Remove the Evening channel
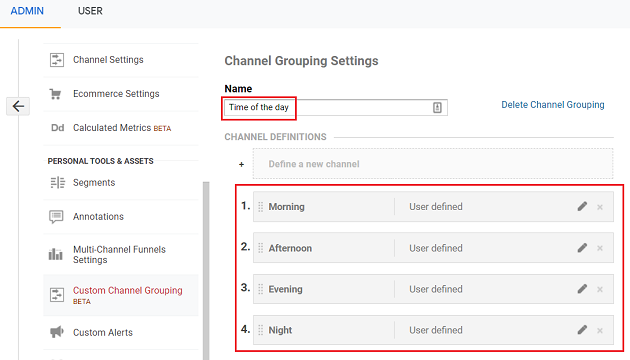Viewport: 630px width, 360px height. pos(600,289)
